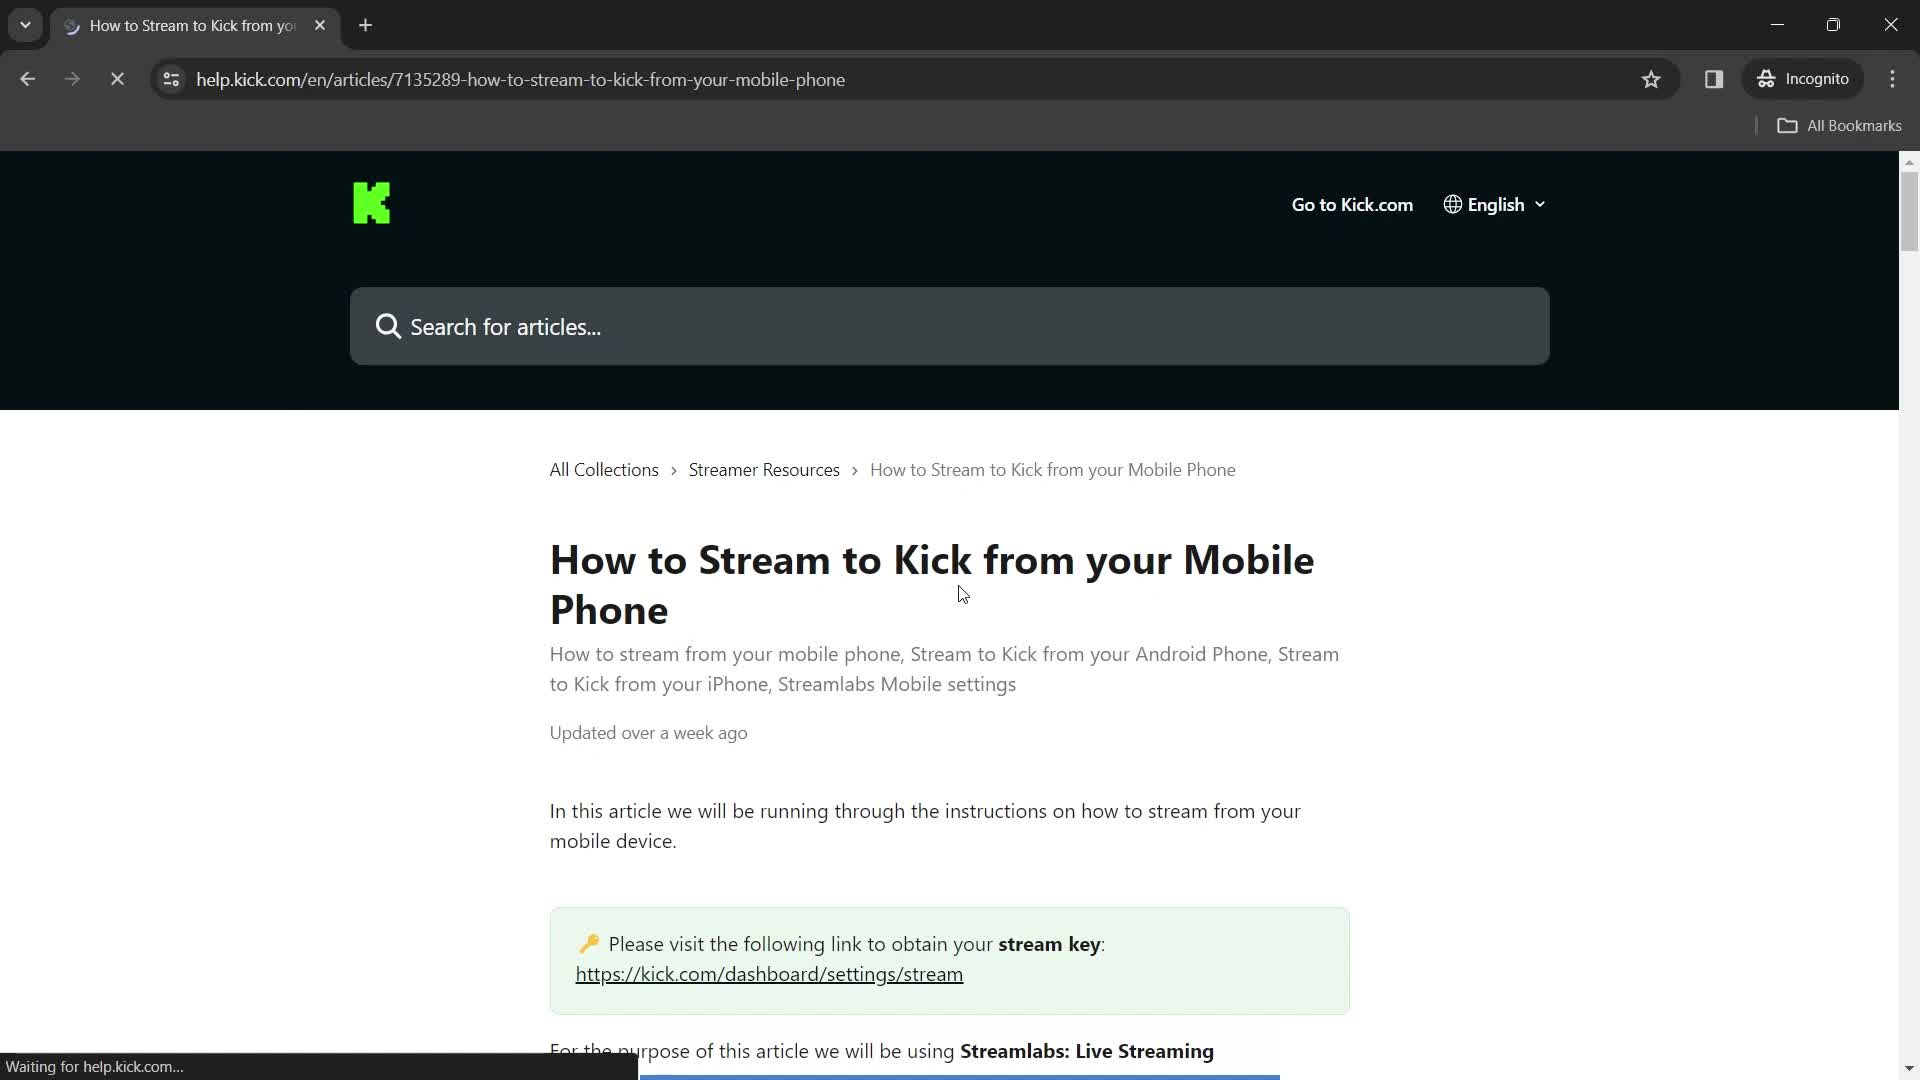Click the address bar URL
This screenshot has width=1920, height=1080.
click(x=520, y=79)
